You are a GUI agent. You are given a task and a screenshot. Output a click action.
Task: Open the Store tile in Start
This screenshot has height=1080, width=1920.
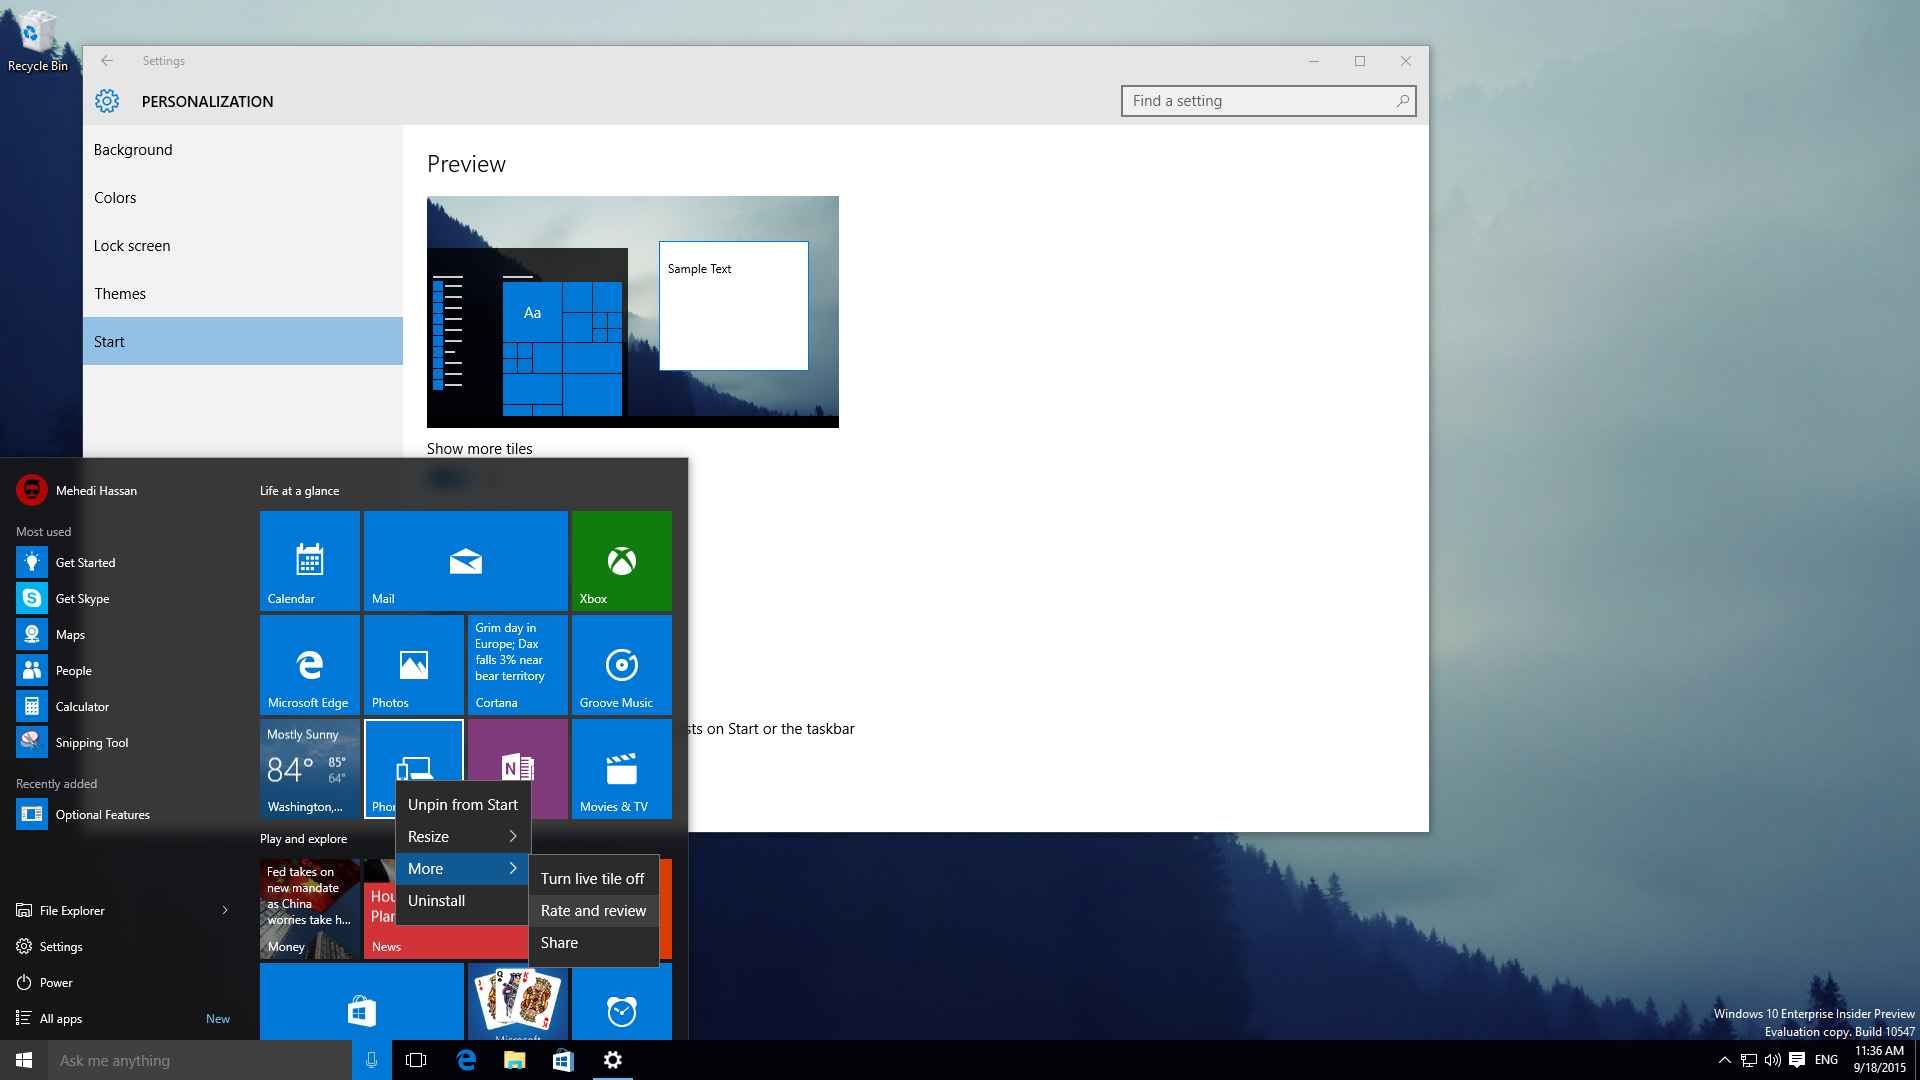[362, 1002]
